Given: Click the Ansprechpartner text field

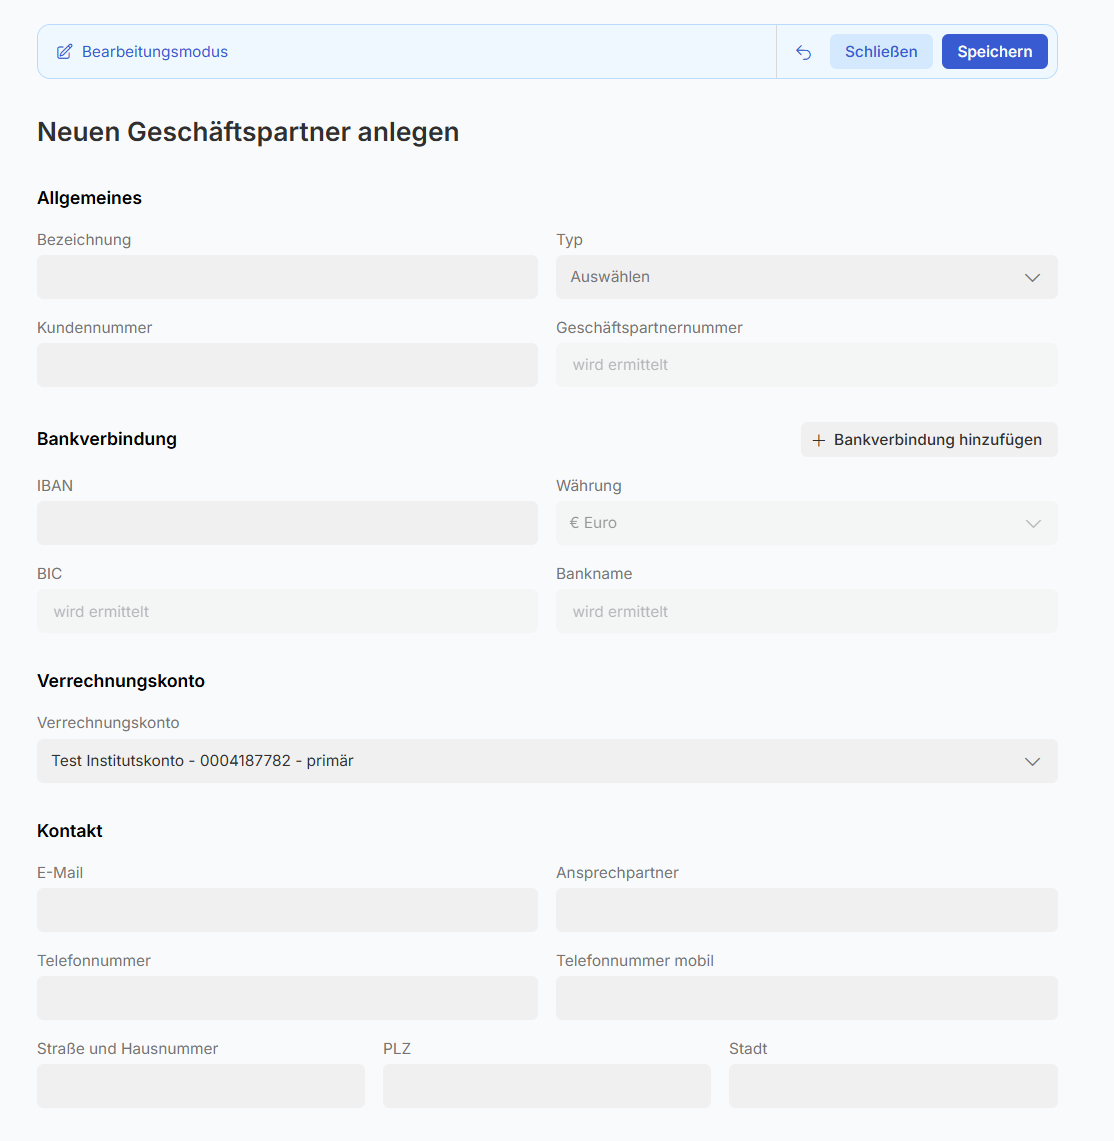Looking at the screenshot, I should (806, 910).
